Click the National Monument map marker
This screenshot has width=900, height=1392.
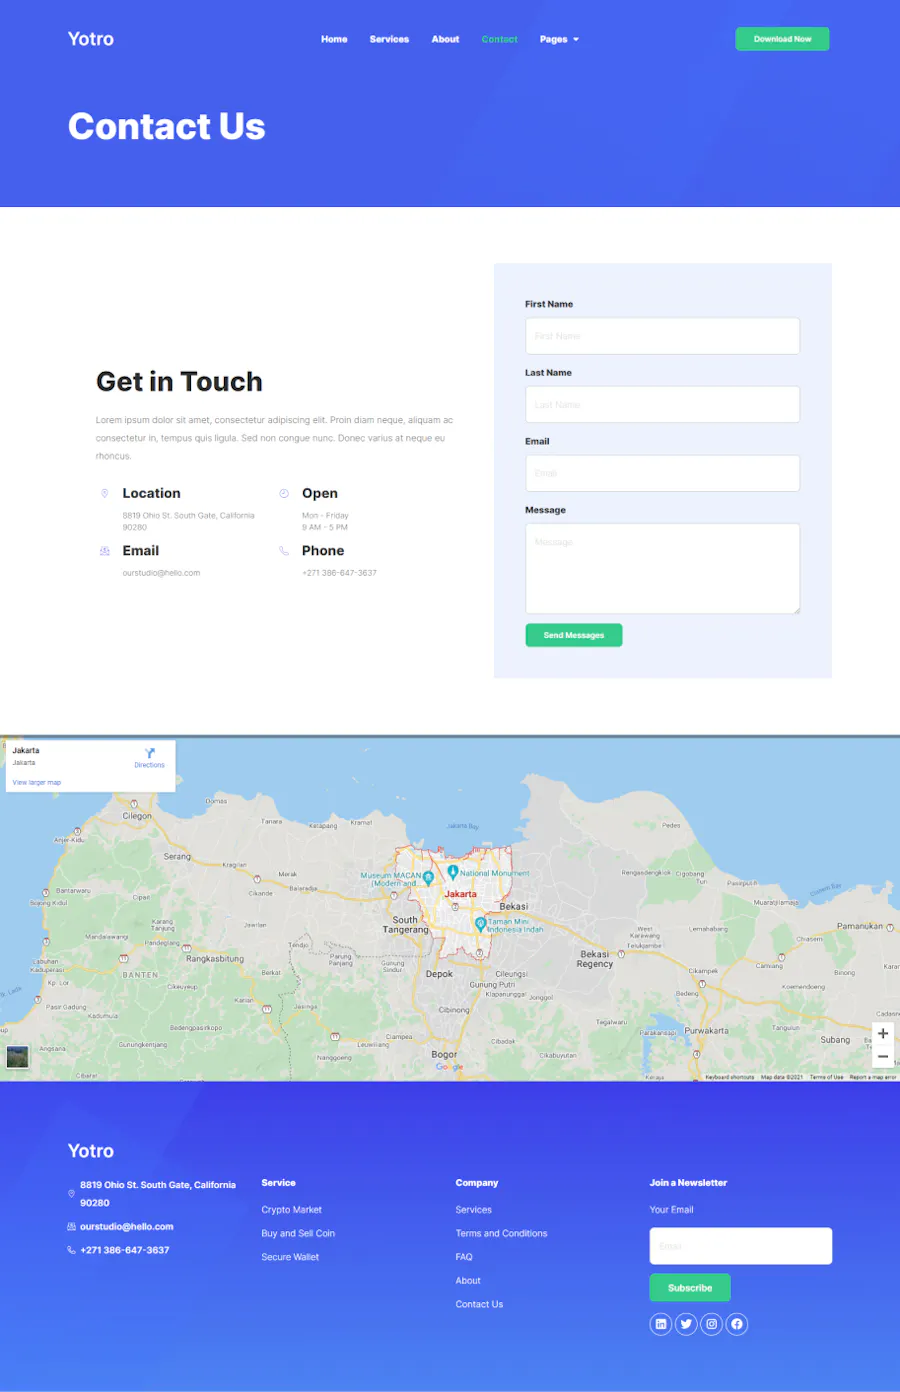pos(453,872)
